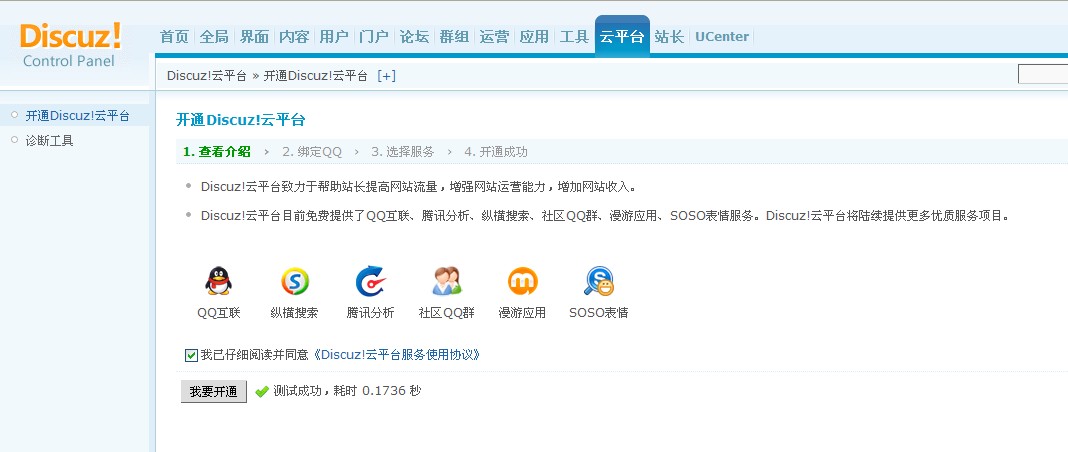1068x452 pixels.
Task: Click the 我要开通 button
Action: click(x=214, y=391)
